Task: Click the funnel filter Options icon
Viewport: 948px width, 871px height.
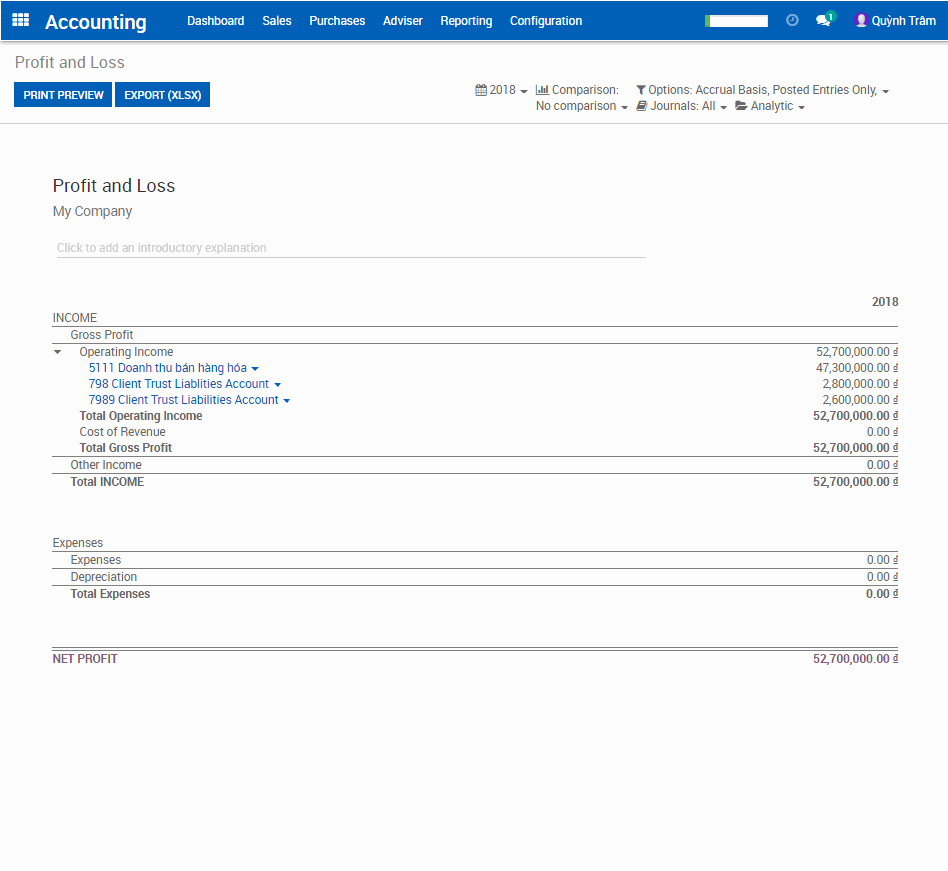Action: click(x=641, y=90)
